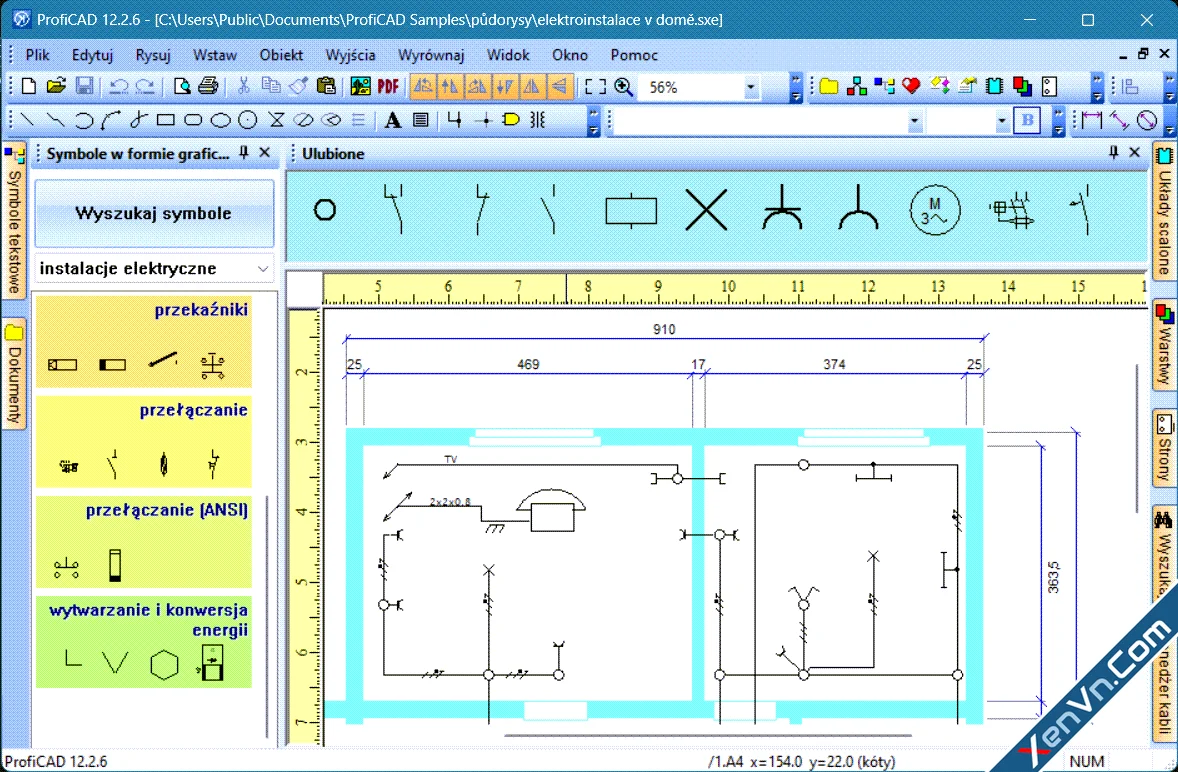Viewport: 1178px width, 772px height.
Task: Save the drawing with the floppy disk icon
Action: pos(84,86)
